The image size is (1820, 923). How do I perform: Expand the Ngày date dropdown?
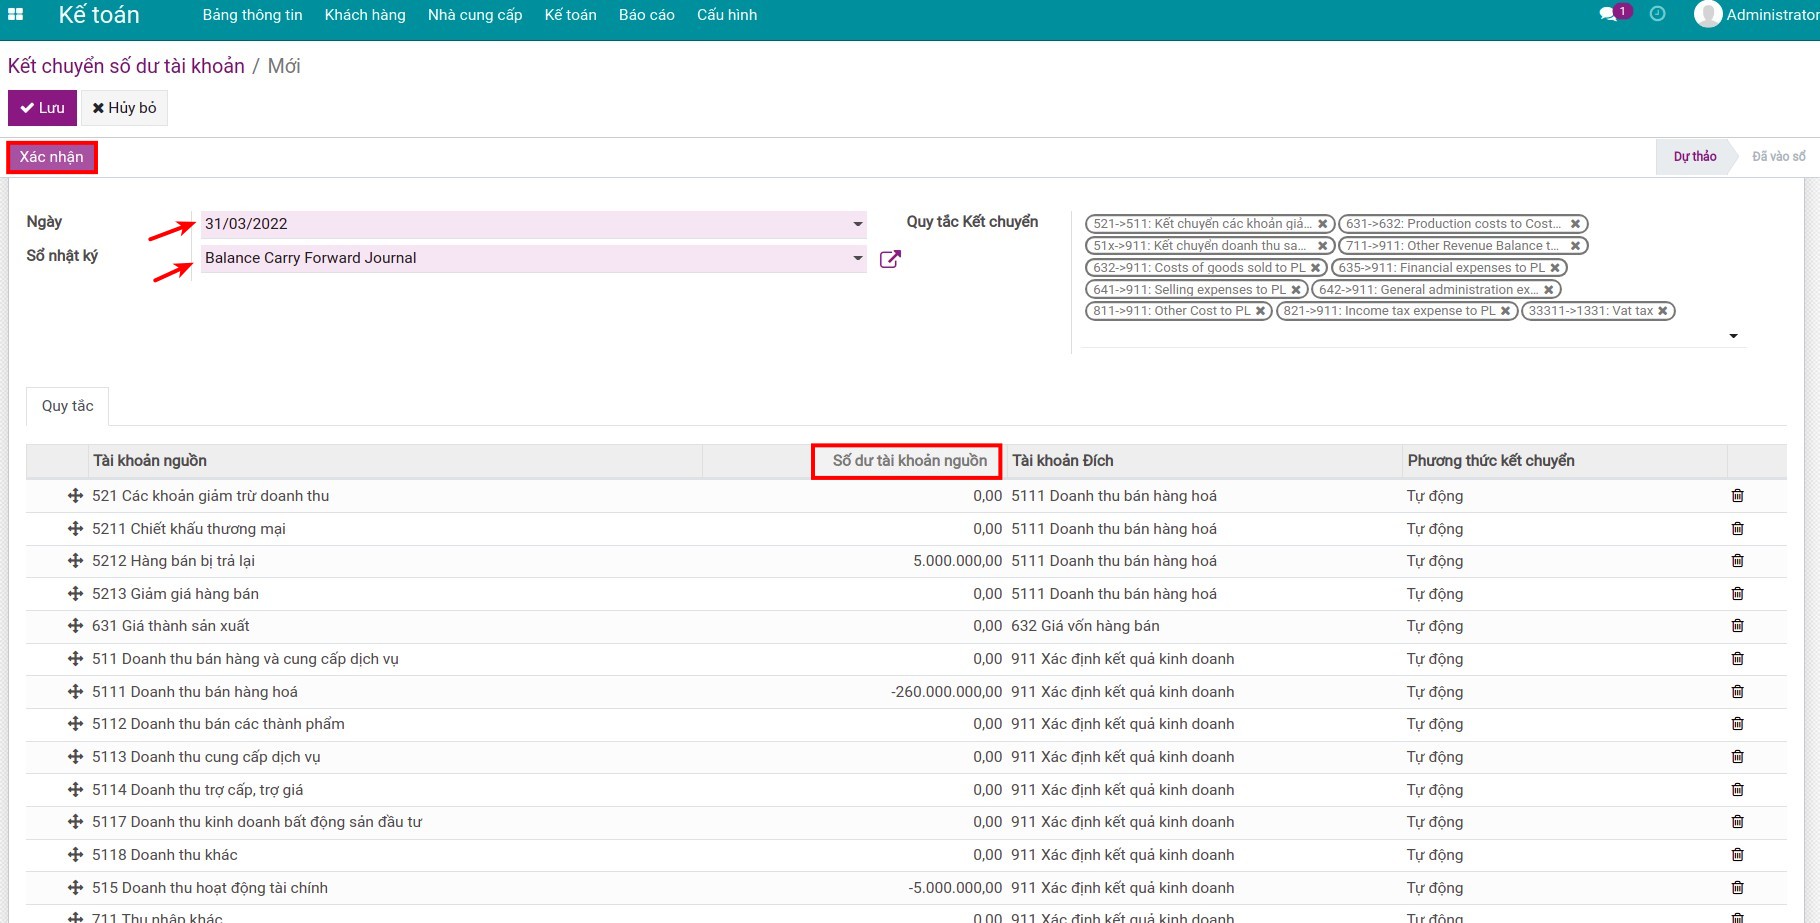pyautogui.click(x=857, y=224)
